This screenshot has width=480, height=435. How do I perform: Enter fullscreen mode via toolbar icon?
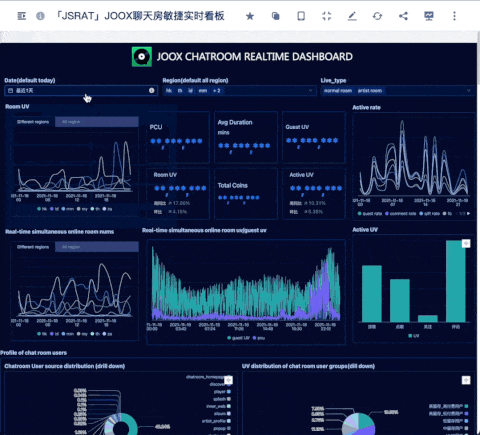327,16
